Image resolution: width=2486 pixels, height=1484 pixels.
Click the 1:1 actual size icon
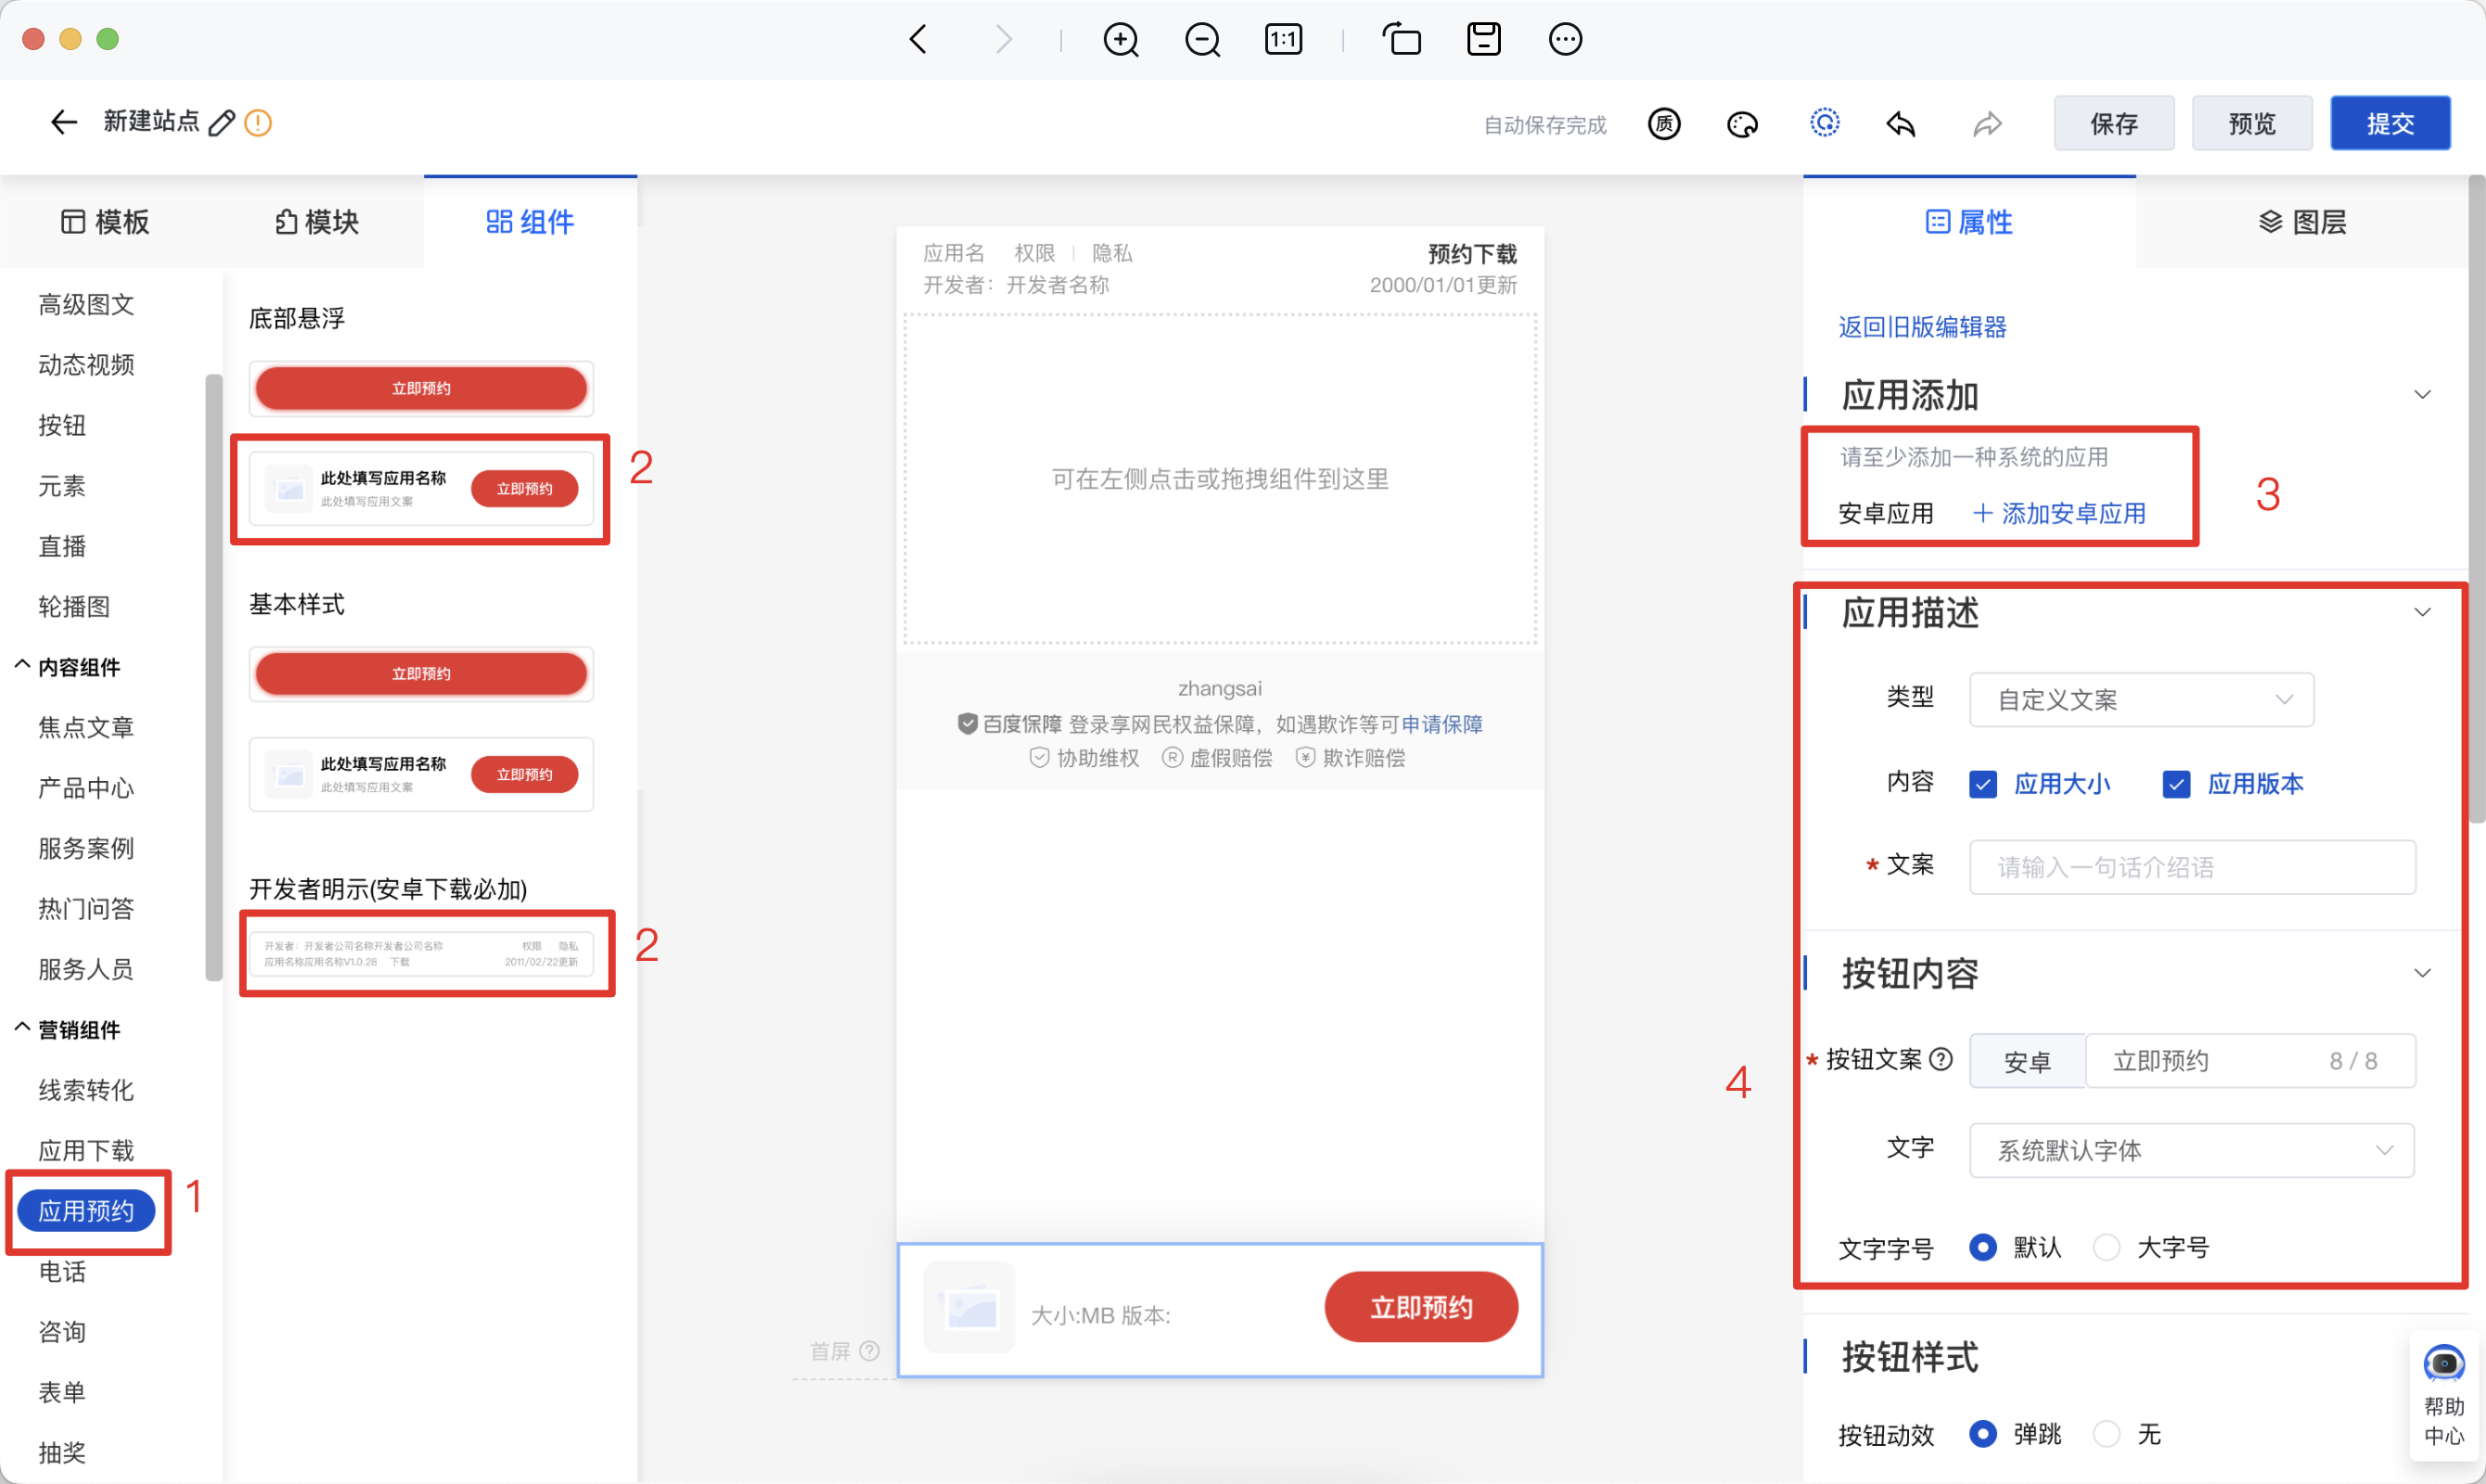click(1283, 40)
